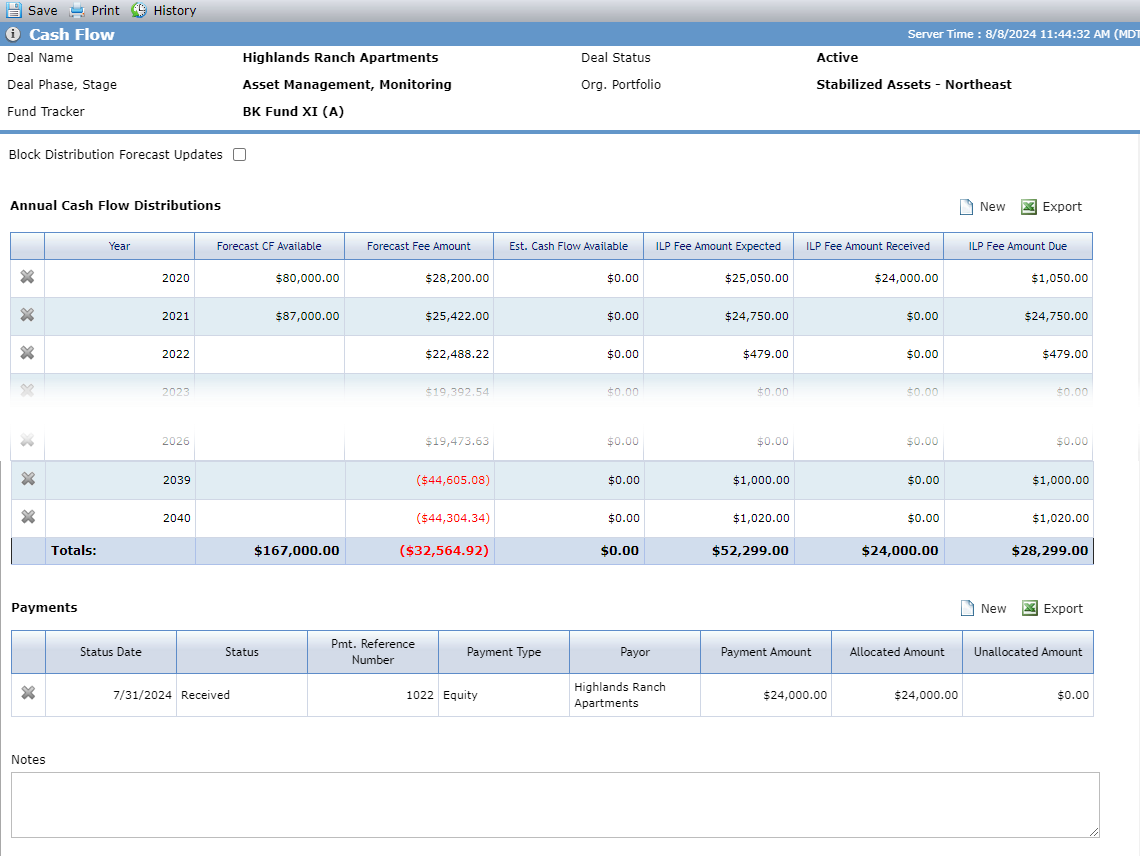Screen dimensions: 1140x856
Task: Sort payments by Allocated Amount header
Action: pos(897,652)
